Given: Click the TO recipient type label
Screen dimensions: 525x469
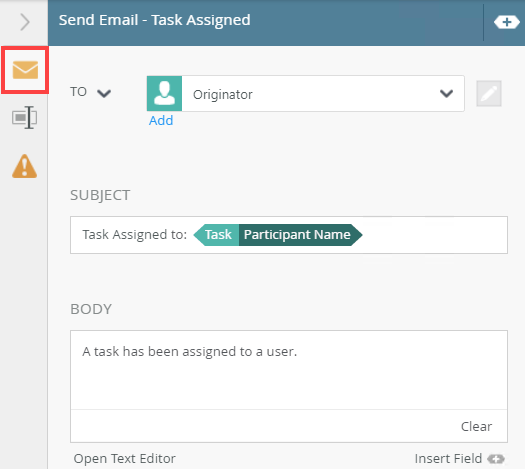Looking at the screenshot, I should 78,92.
